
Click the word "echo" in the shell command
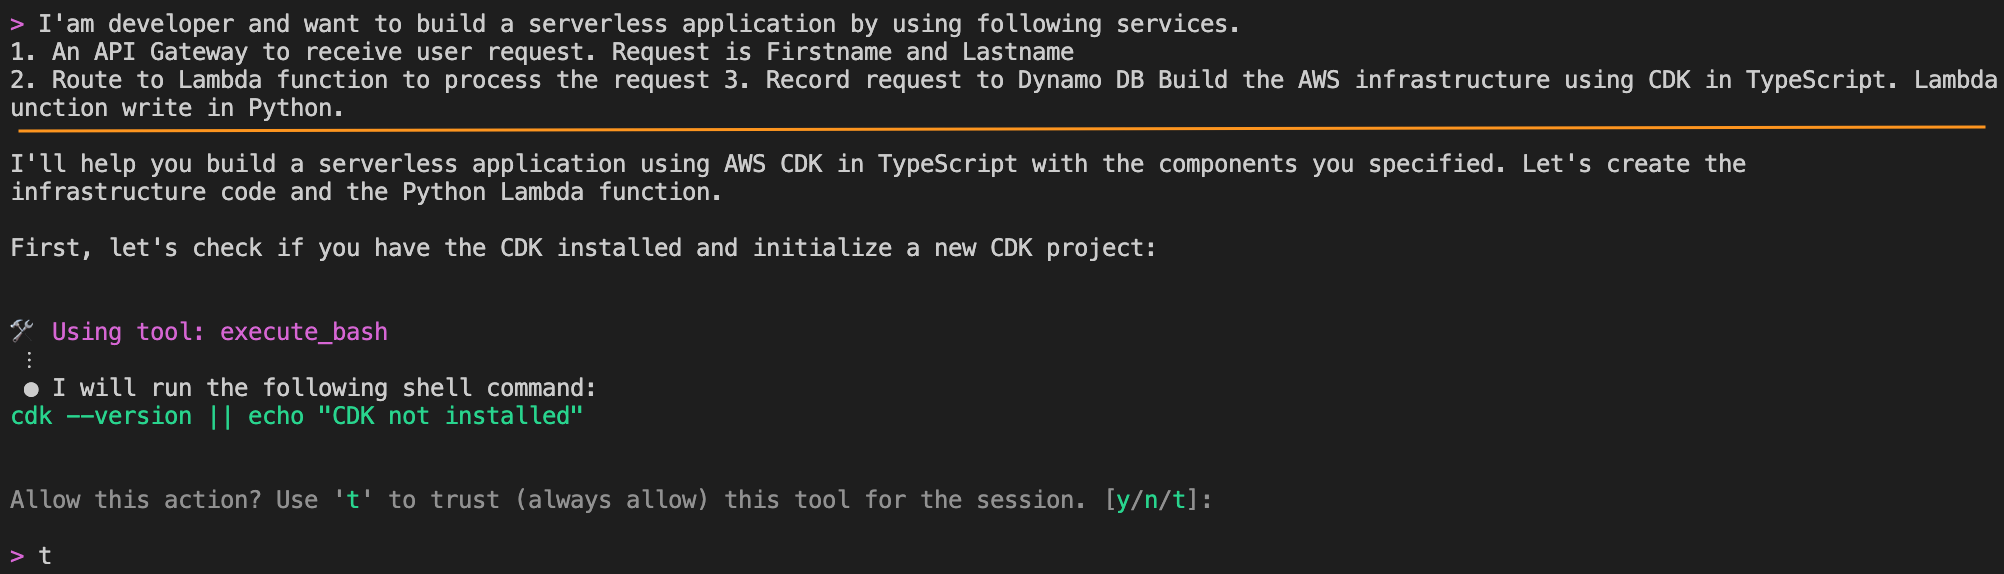pyautogui.click(x=276, y=416)
